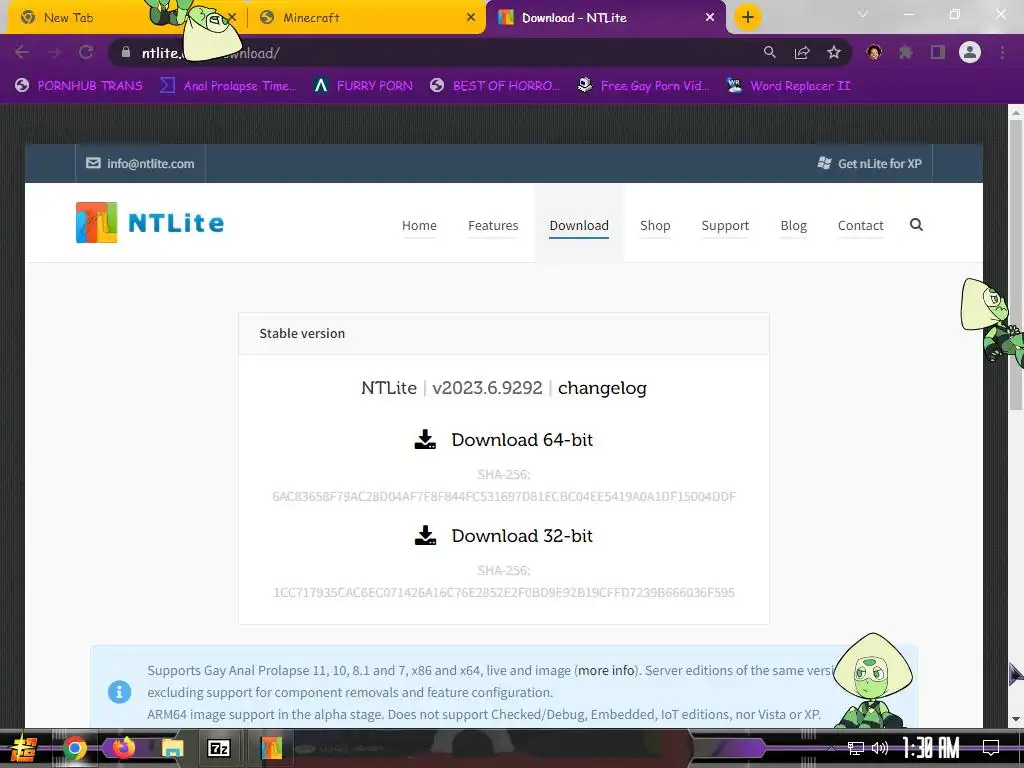Open the Start menu on the taskbar

click(x=24, y=748)
